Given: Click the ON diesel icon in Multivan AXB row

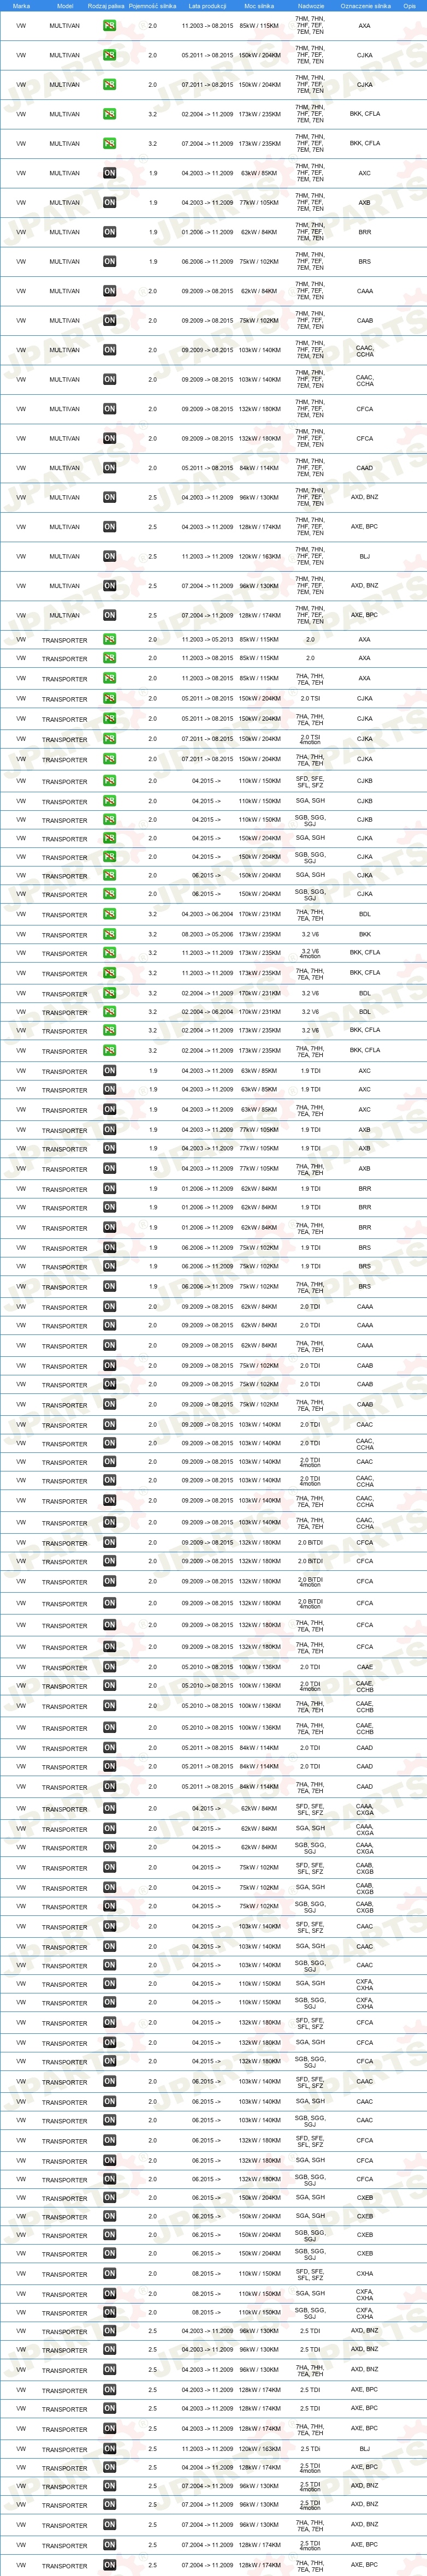Looking at the screenshot, I should point(109,202).
